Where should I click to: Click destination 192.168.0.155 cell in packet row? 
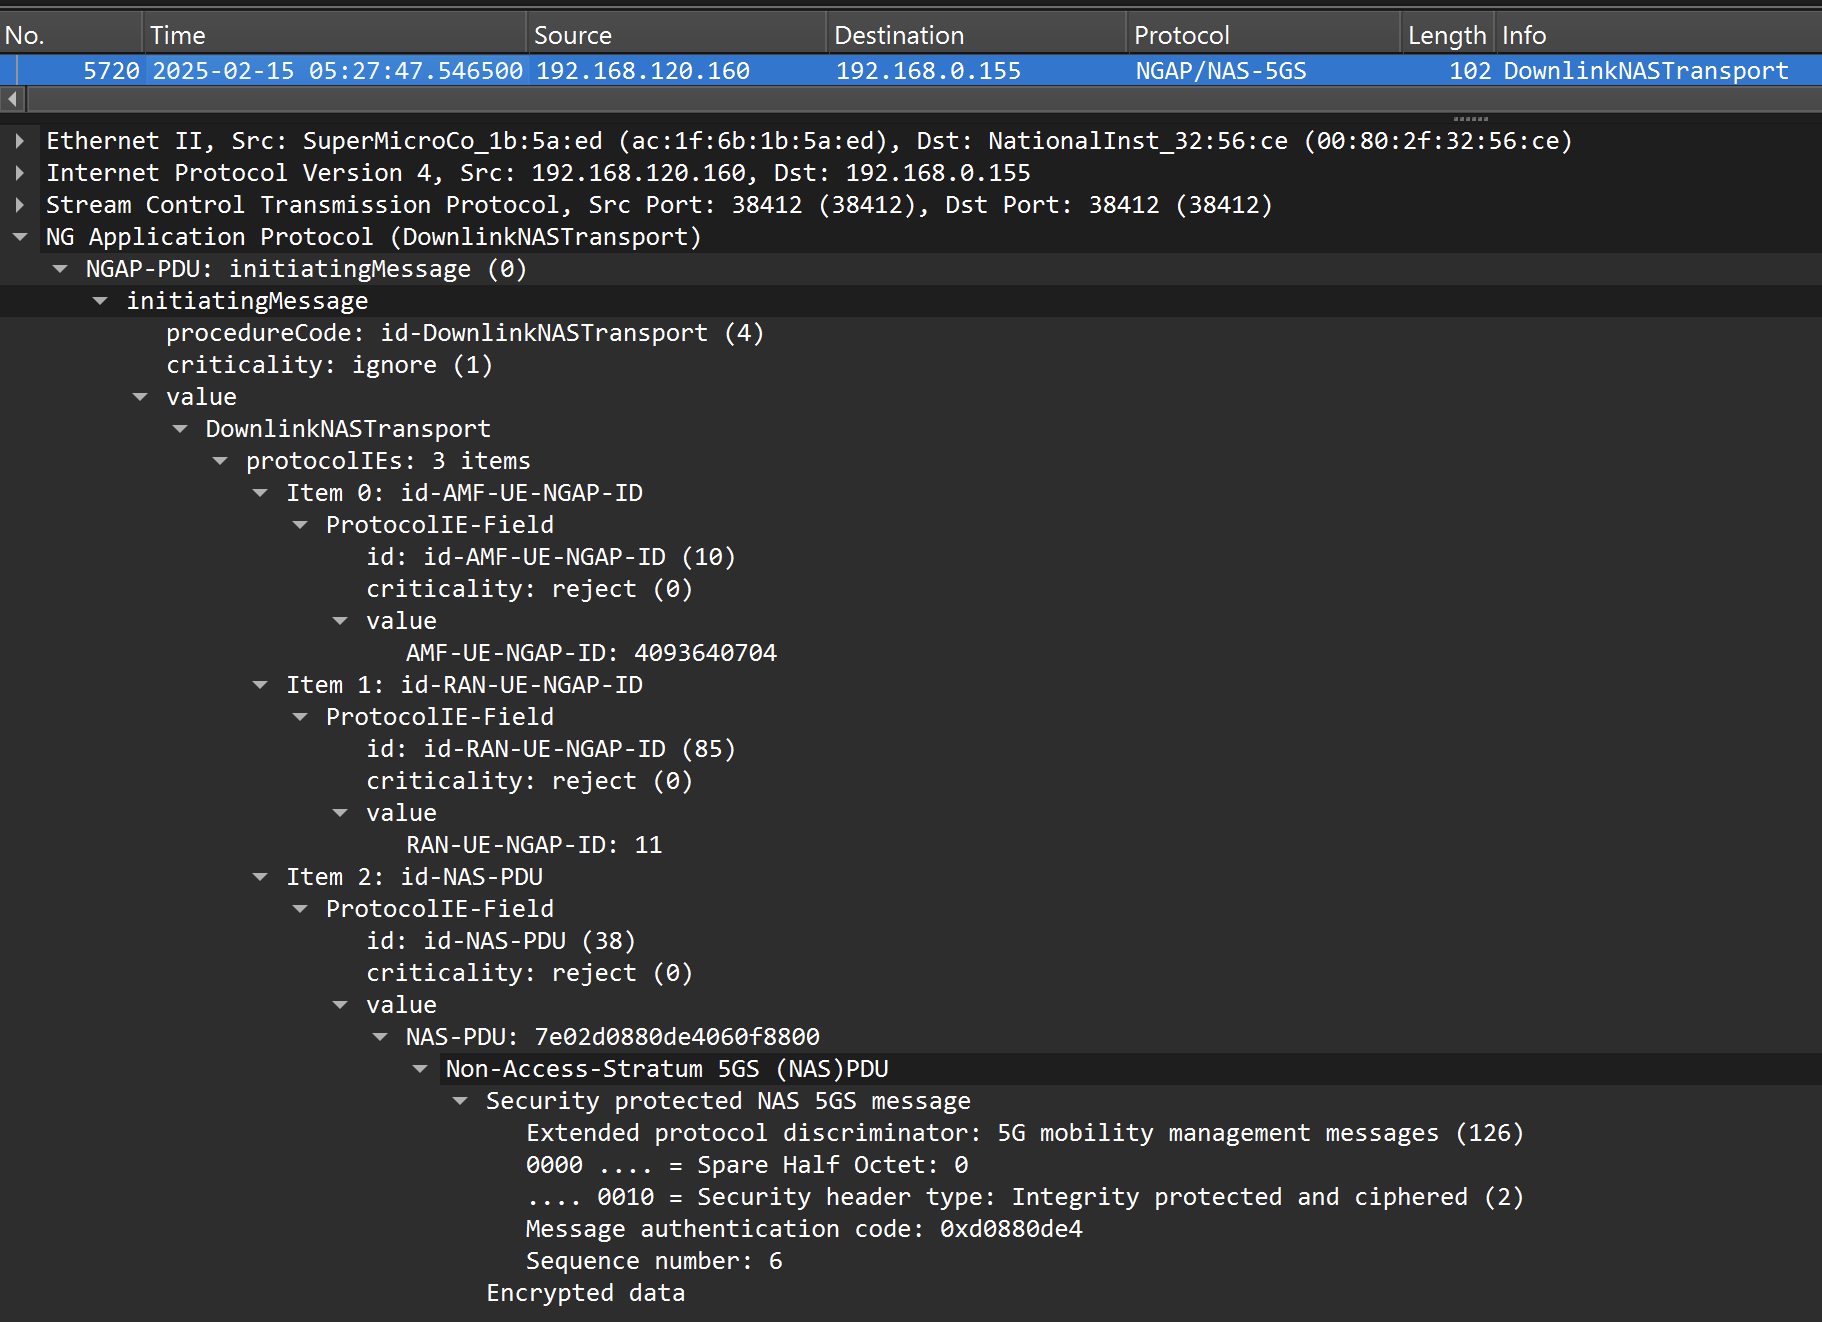pyautogui.click(x=928, y=71)
